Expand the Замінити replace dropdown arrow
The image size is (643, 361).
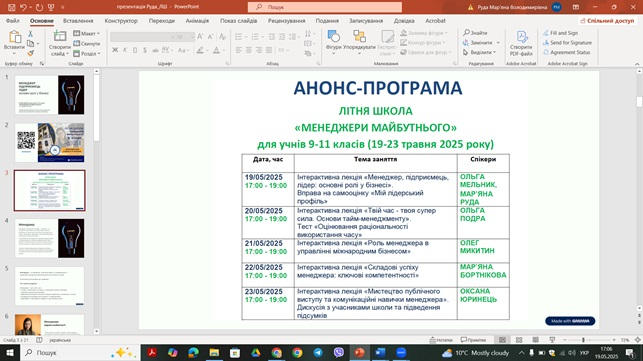coord(498,43)
